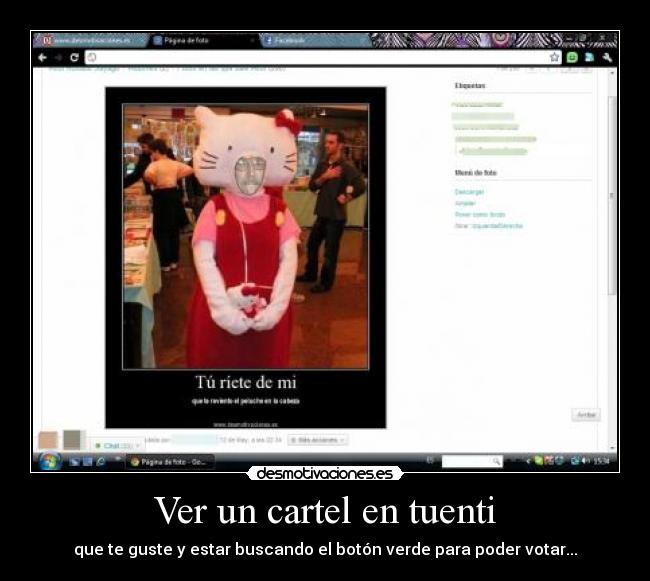This screenshot has height=581, width=650.
Task: Open the Windows Start orb
Action: click(49, 461)
